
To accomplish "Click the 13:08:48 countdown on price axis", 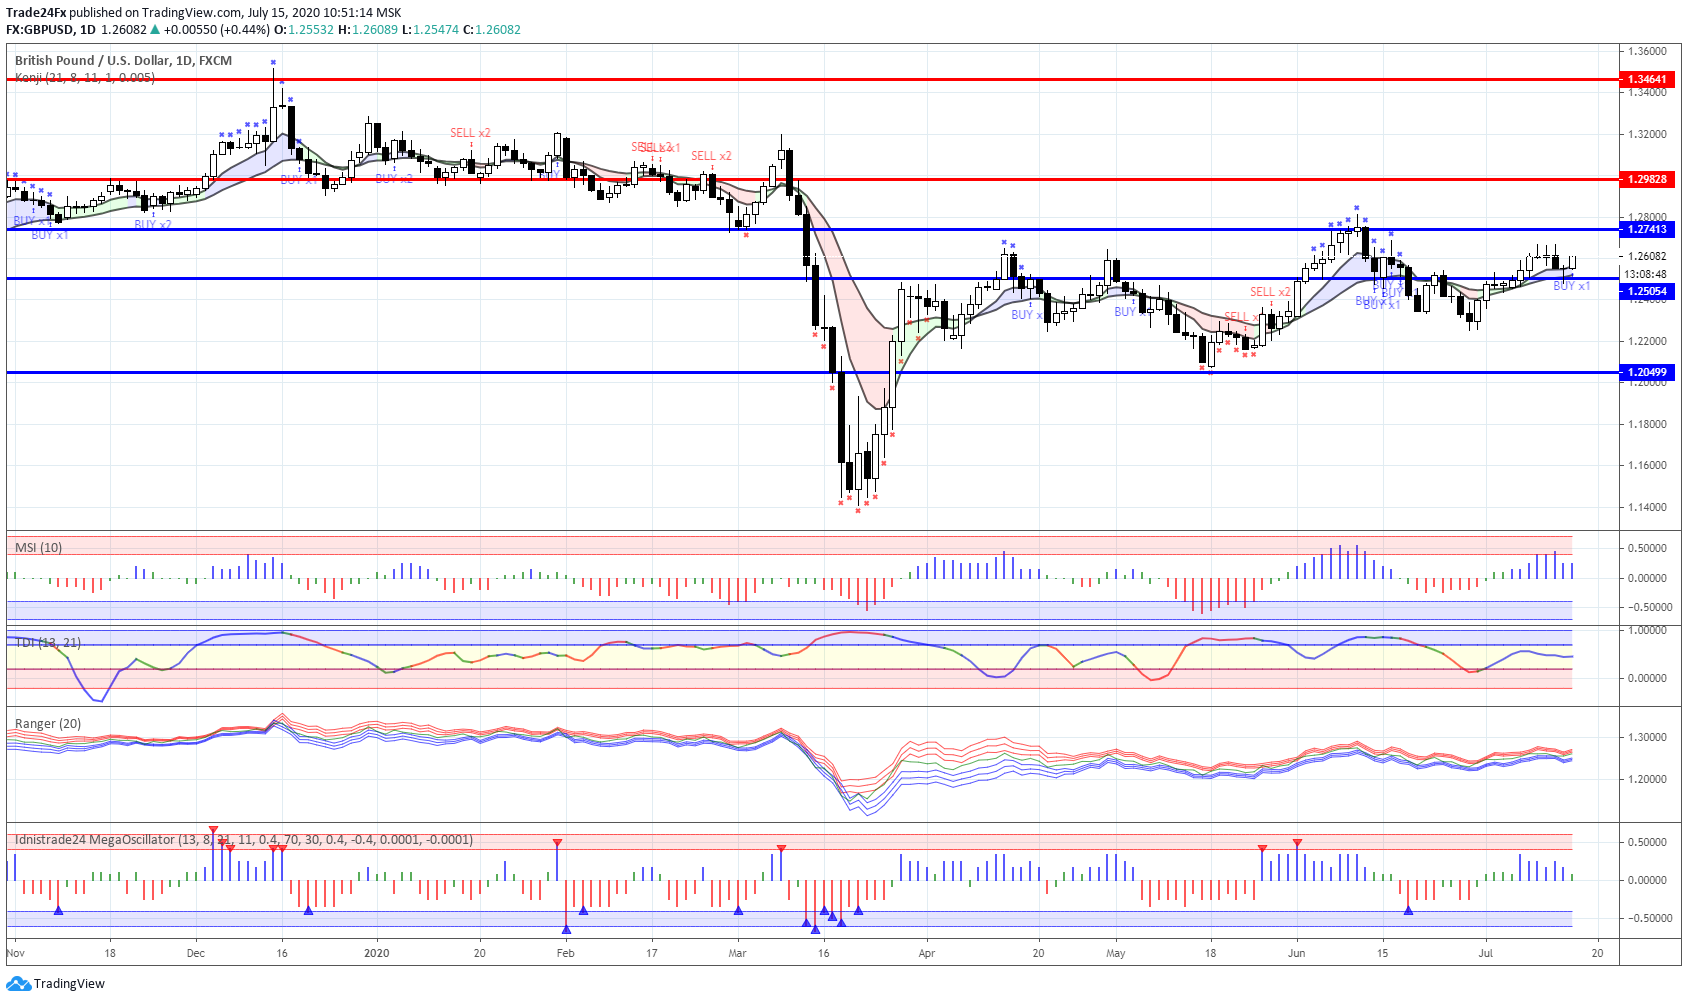I will point(1645,274).
